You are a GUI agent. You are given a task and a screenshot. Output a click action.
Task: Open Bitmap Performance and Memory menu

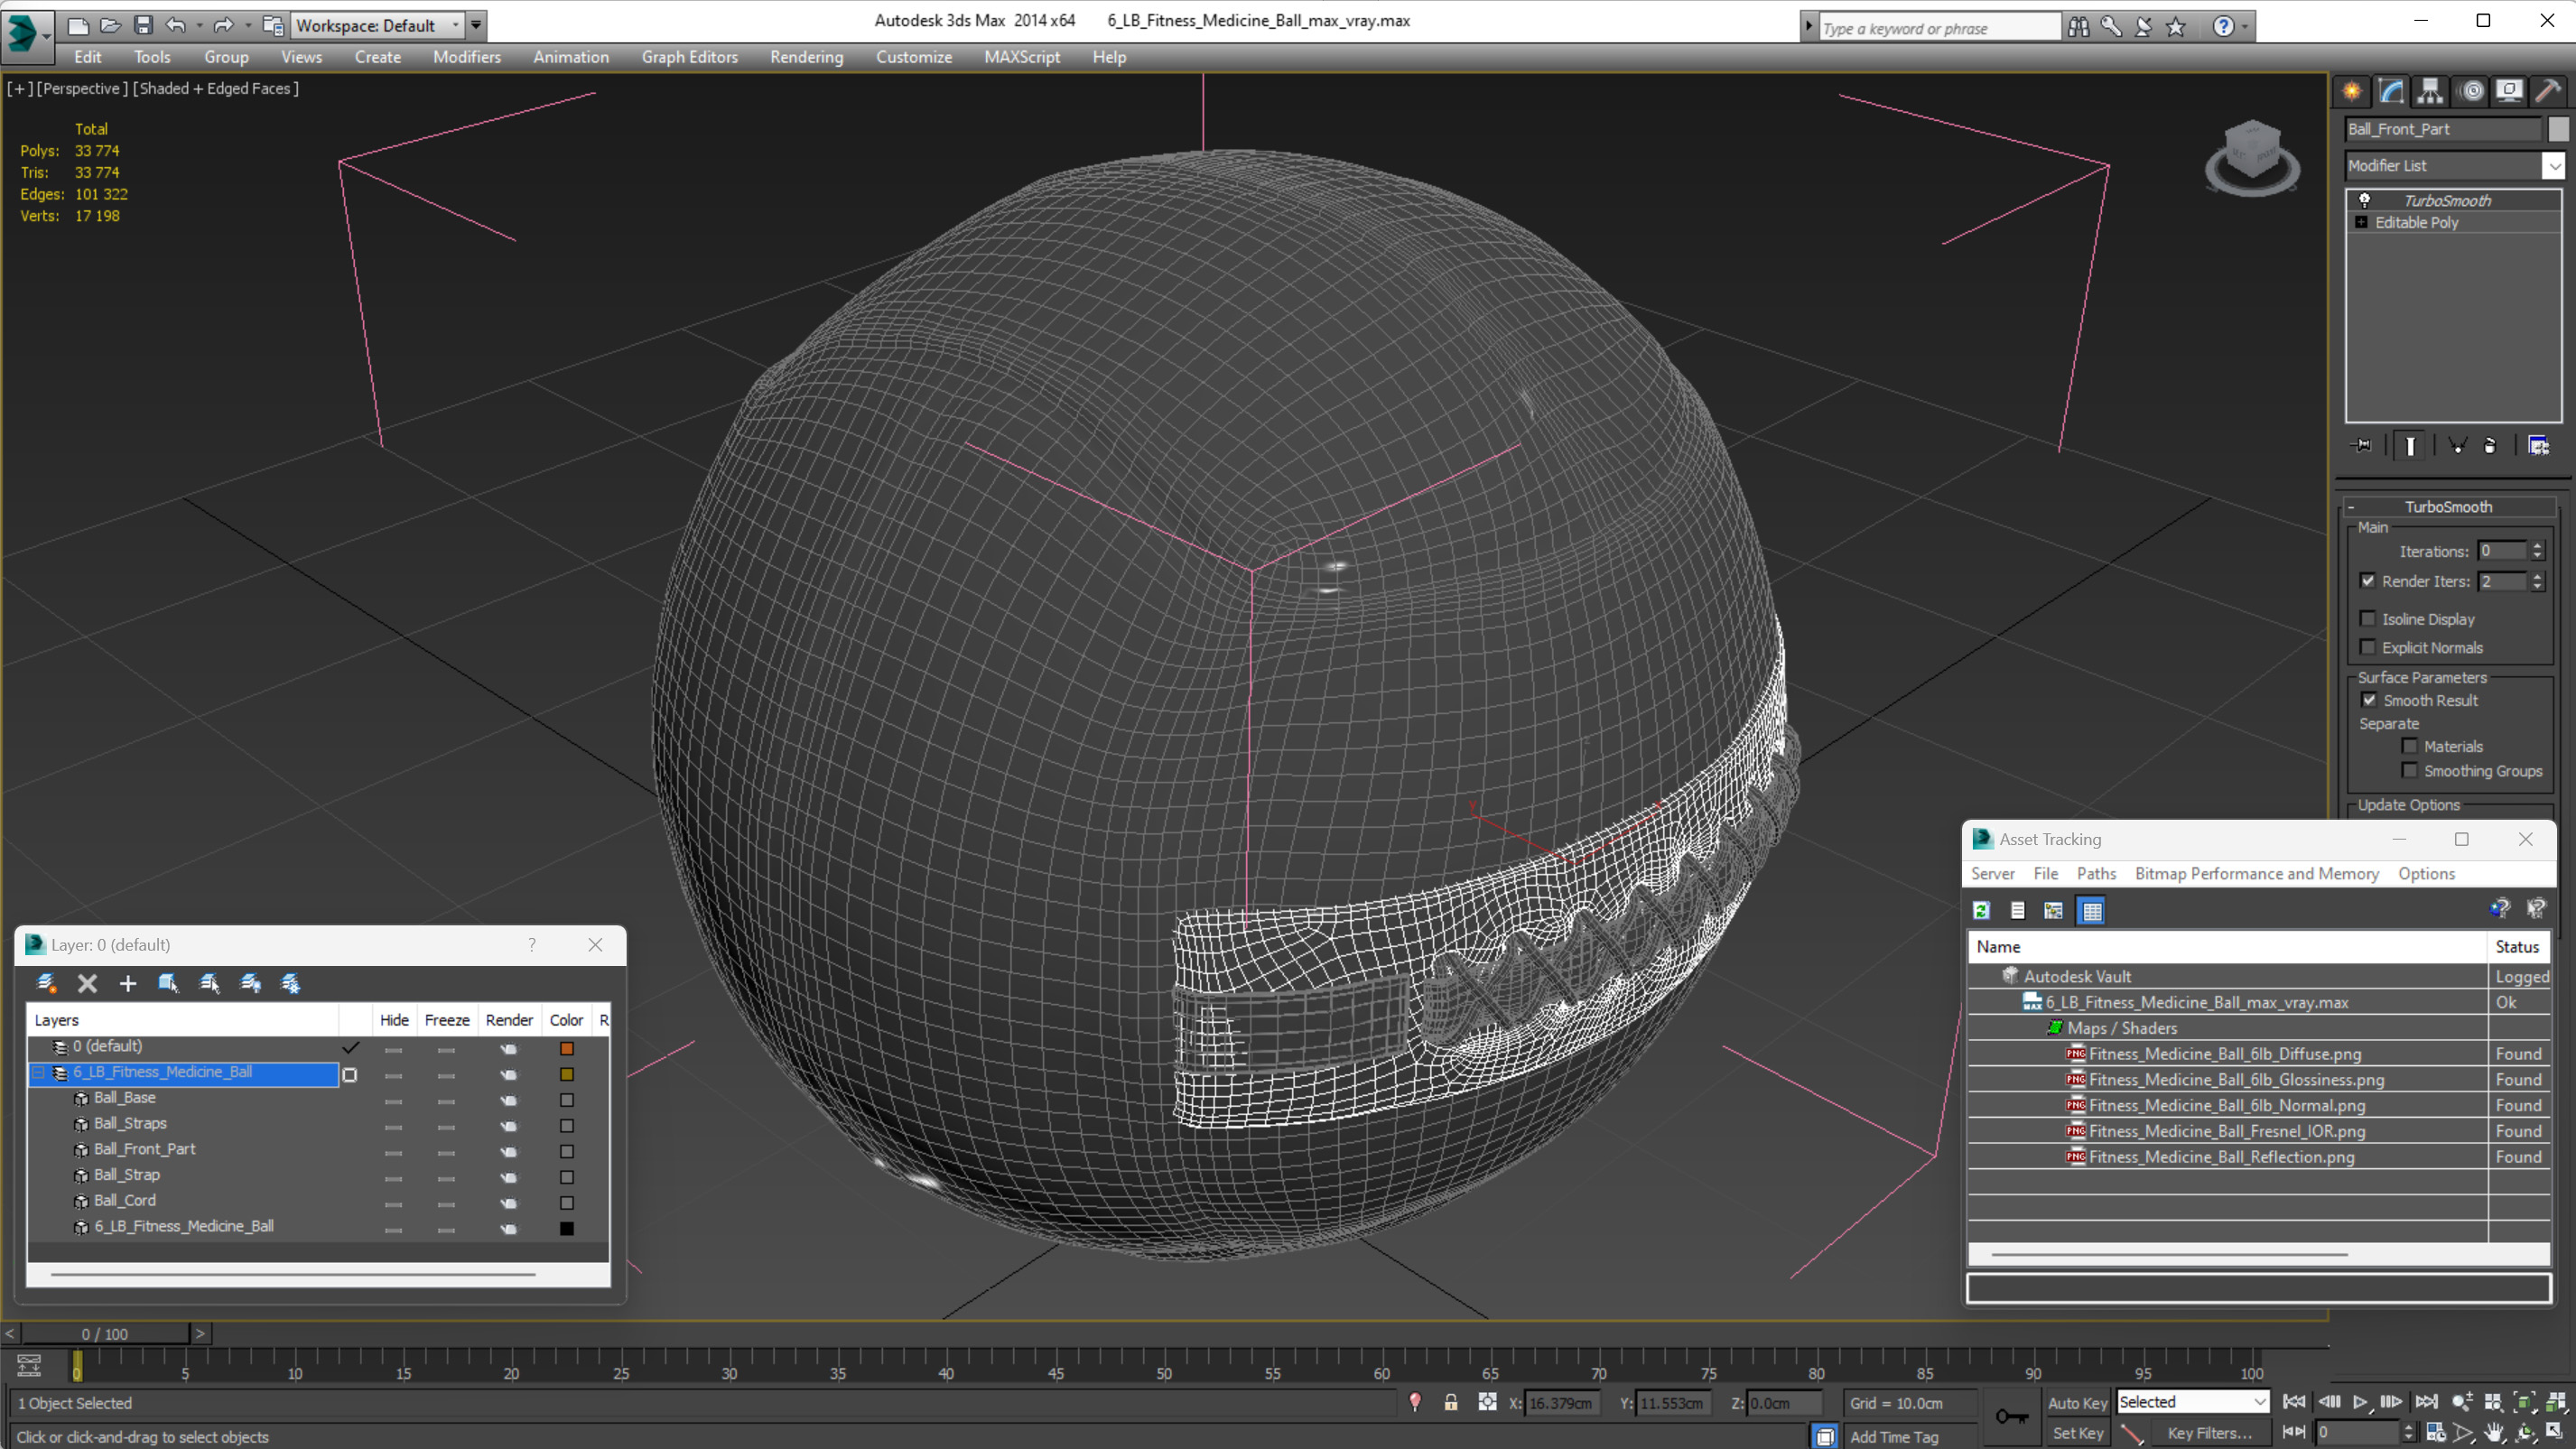2257,873
